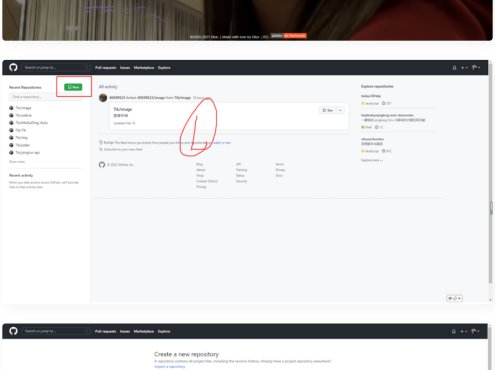Click the RSS icon beside Subscribe to news feed

click(x=101, y=149)
